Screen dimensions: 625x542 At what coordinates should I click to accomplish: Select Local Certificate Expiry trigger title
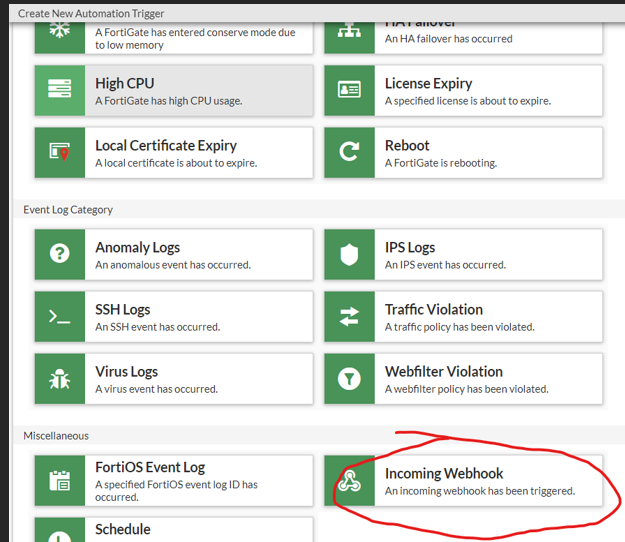pyautogui.click(x=166, y=145)
